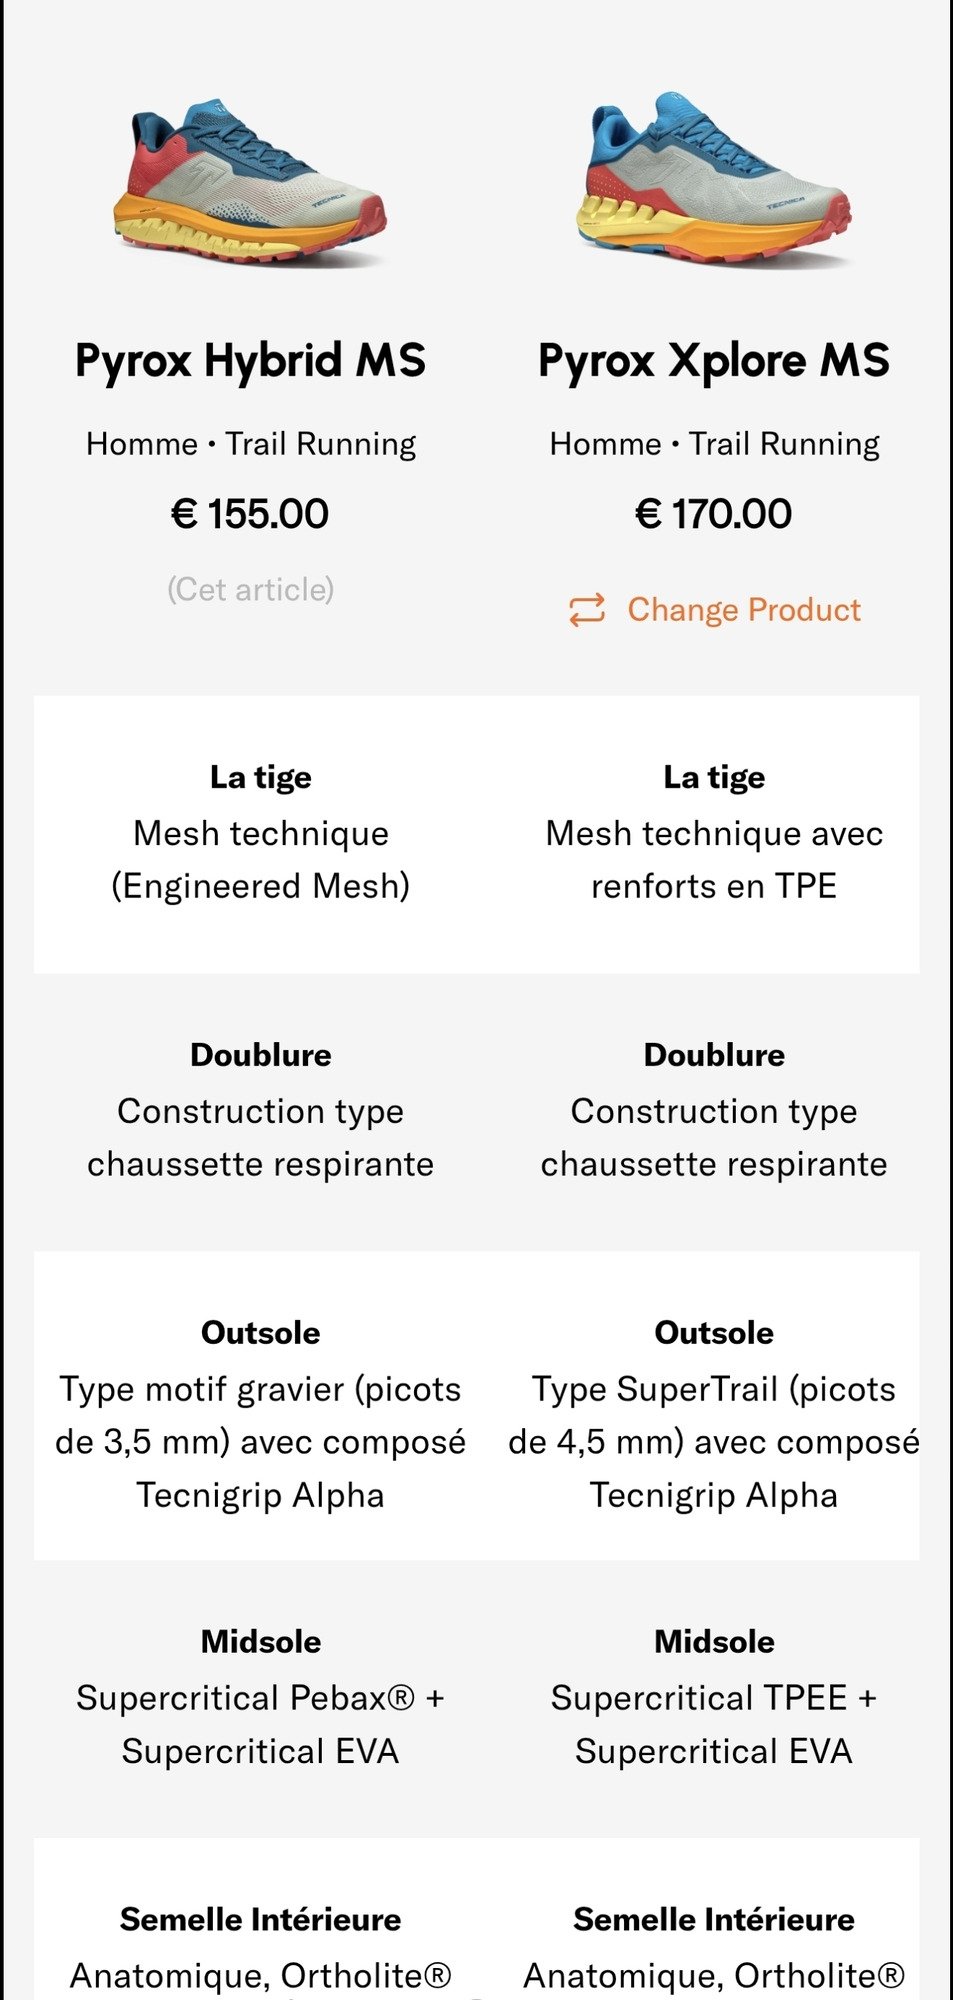The width and height of the screenshot is (953, 2000).
Task: Click the La tige heading for Pyrox Hybrid
Action: (260, 777)
